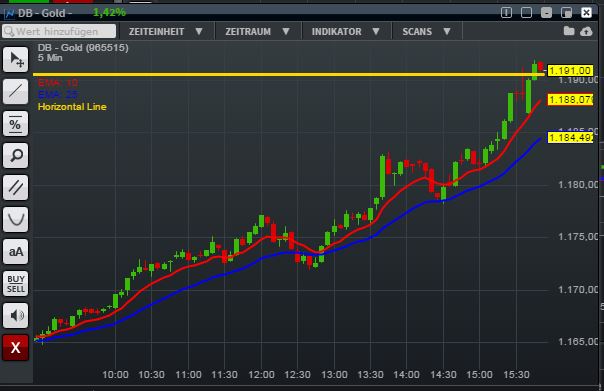This screenshot has width=604, height=391.
Task: Click the cloud upload icon
Action: point(586,32)
